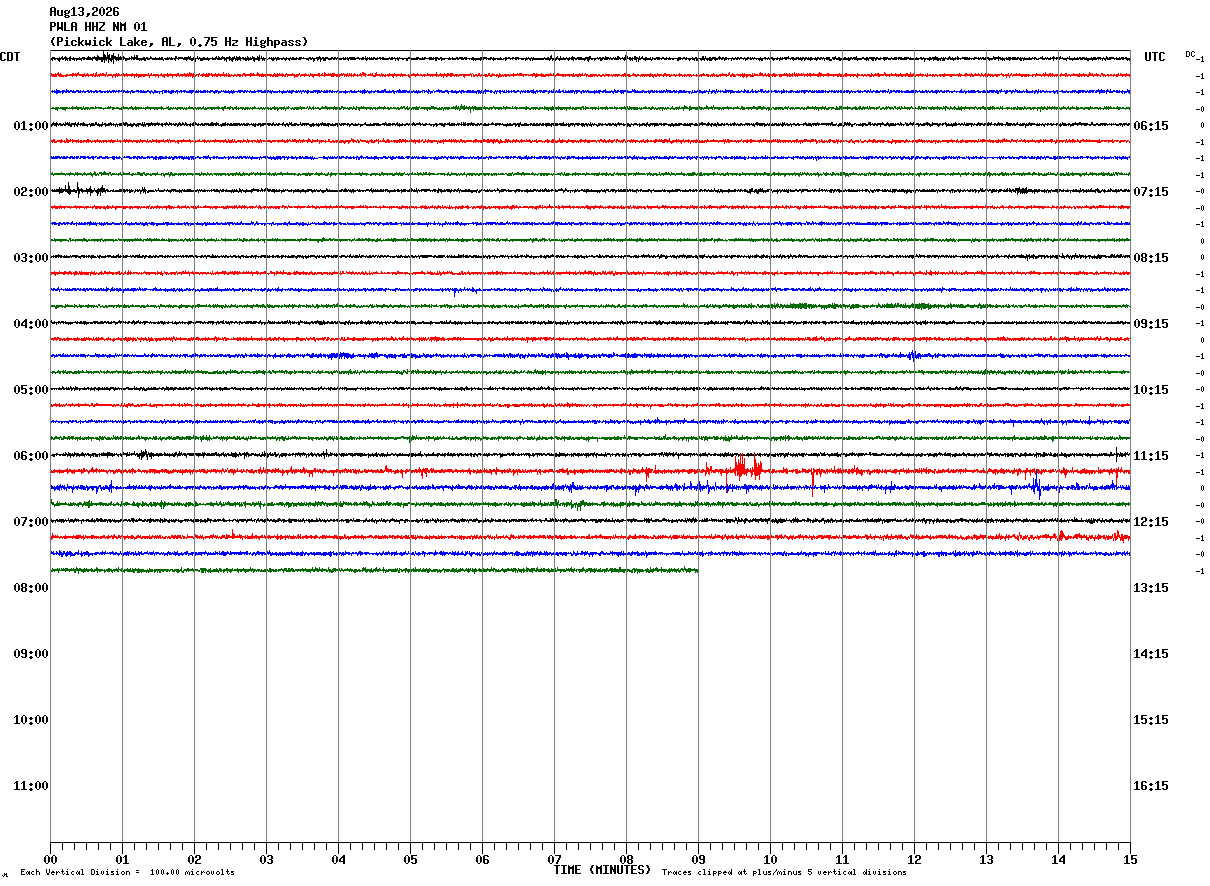Select the 04:00 CDT row label
This screenshot has height=886, width=1210.
click(x=31, y=324)
